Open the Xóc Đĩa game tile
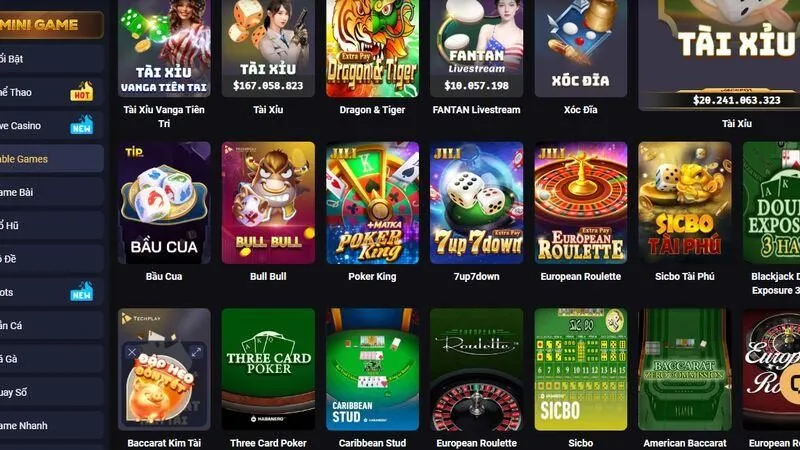Screen dimensions: 800x450 click(581, 48)
